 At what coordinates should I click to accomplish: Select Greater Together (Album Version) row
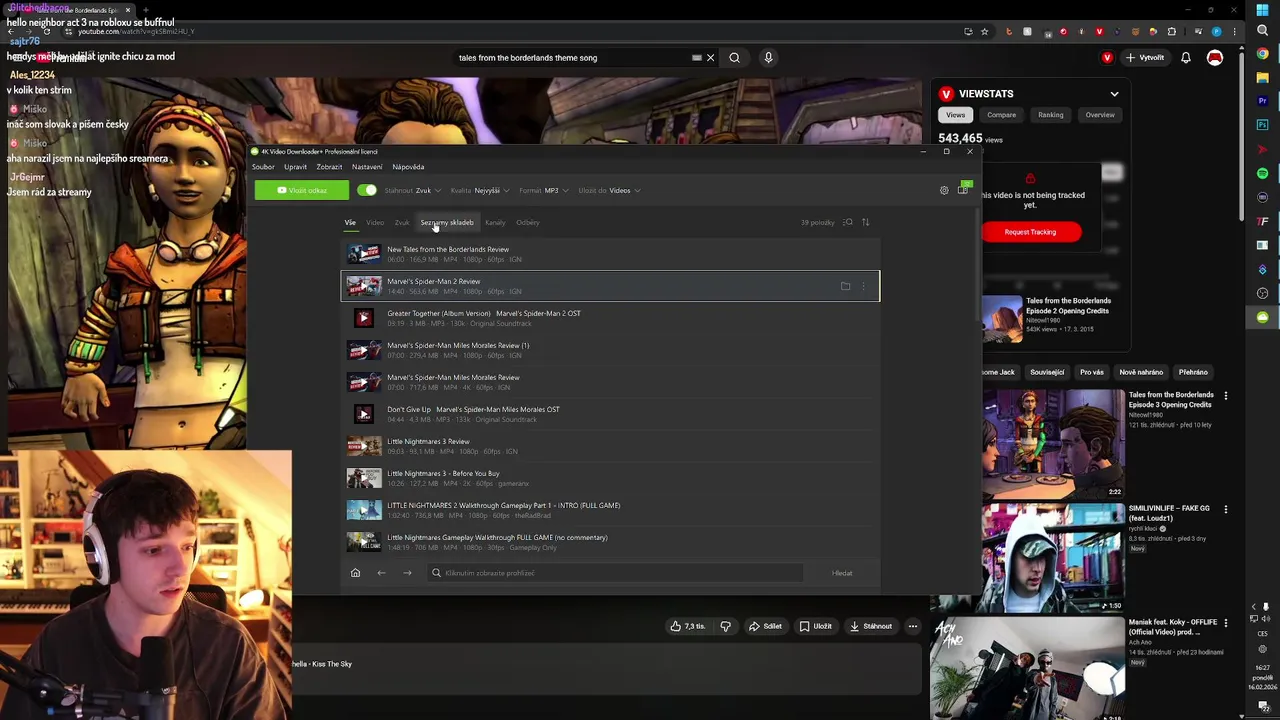click(x=610, y=318)
